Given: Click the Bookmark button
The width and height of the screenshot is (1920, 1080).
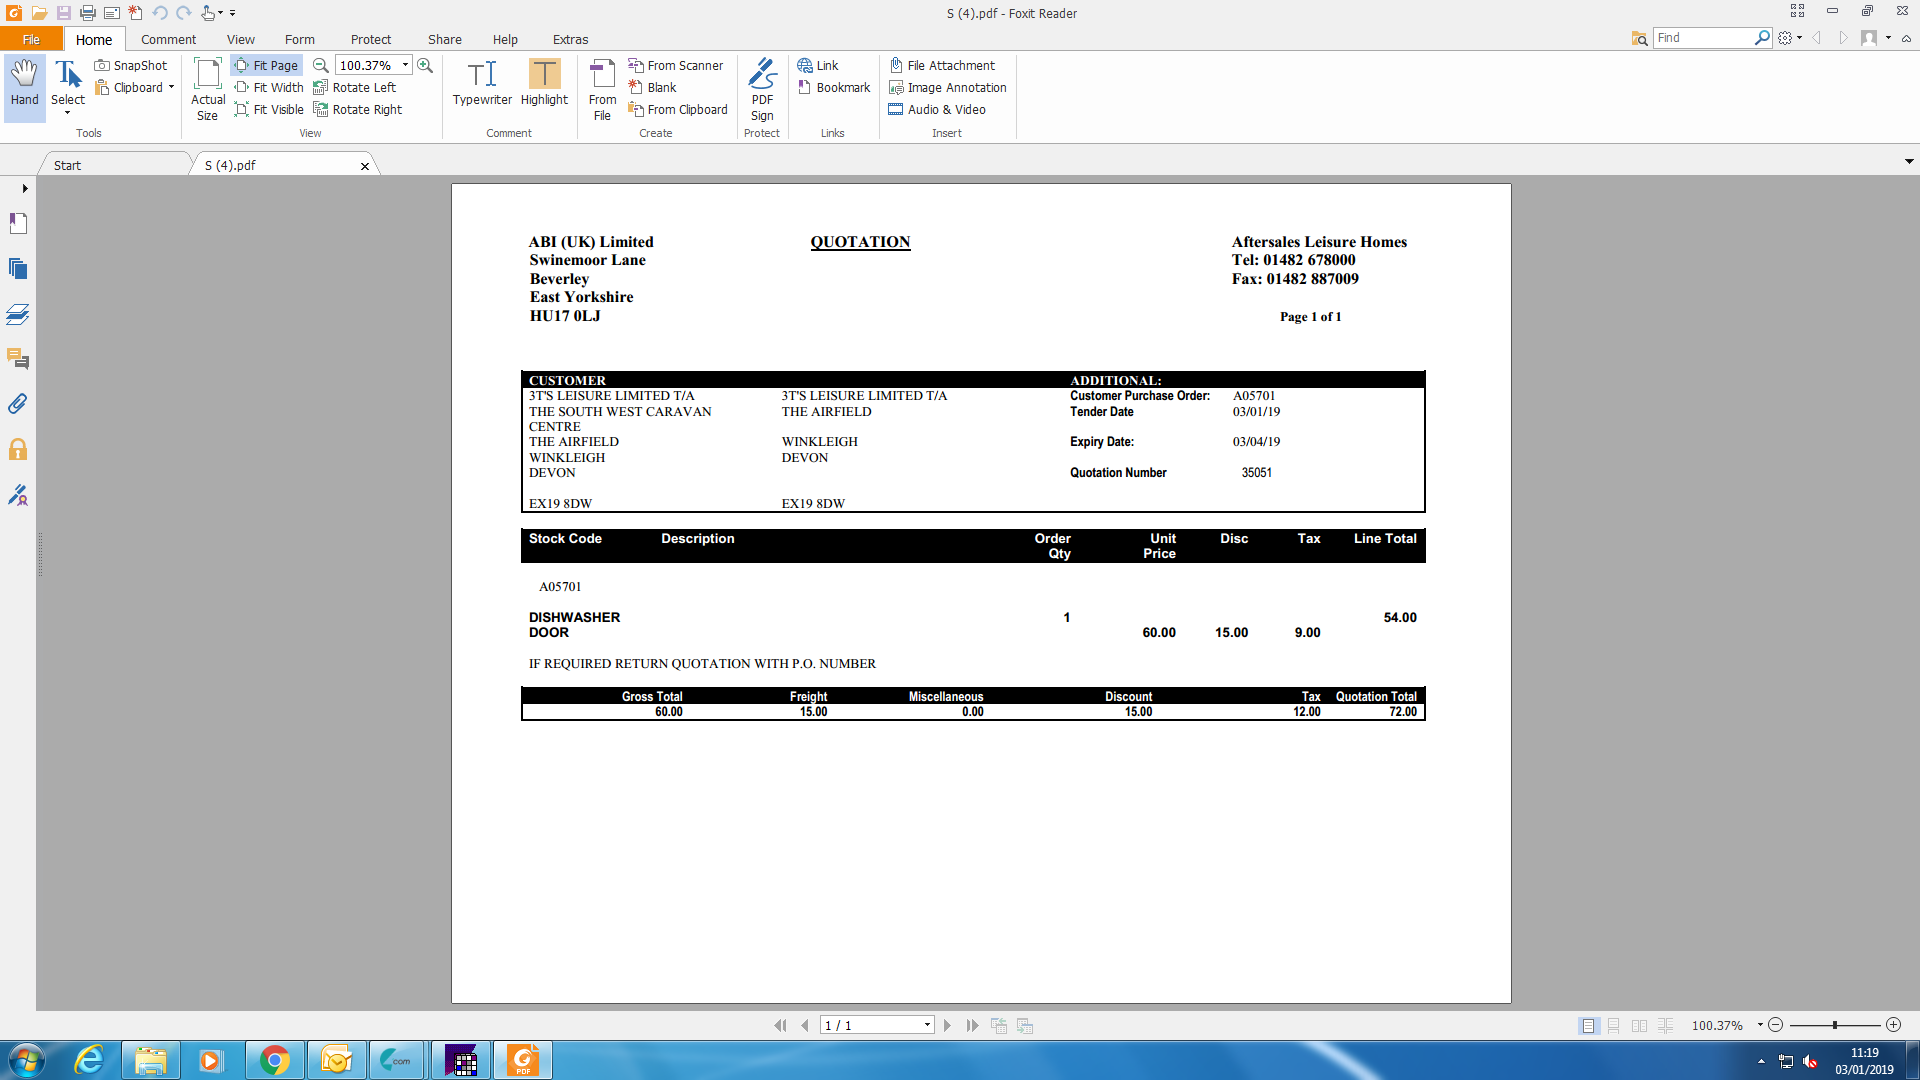Looking at the screenshot, I should tap(834, 87).
